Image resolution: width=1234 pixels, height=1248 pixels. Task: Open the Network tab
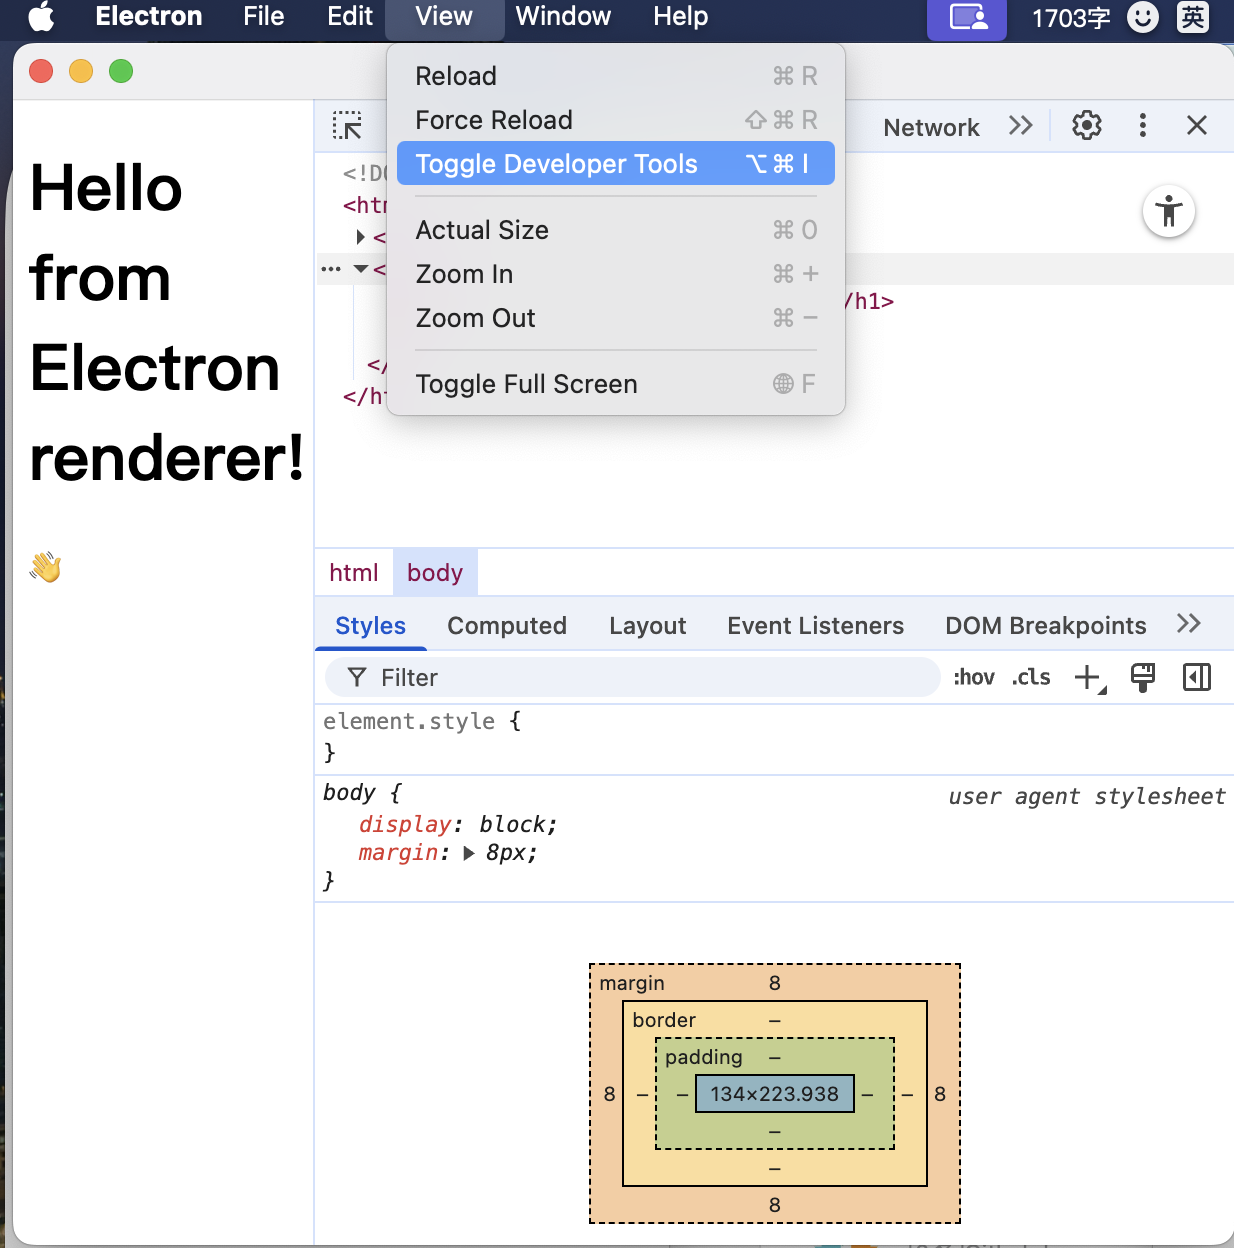931,127
